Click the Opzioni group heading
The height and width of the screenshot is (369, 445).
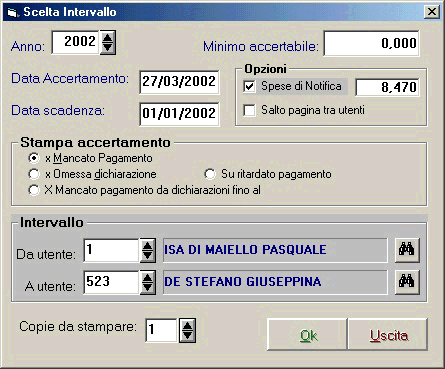coord(265,69)
